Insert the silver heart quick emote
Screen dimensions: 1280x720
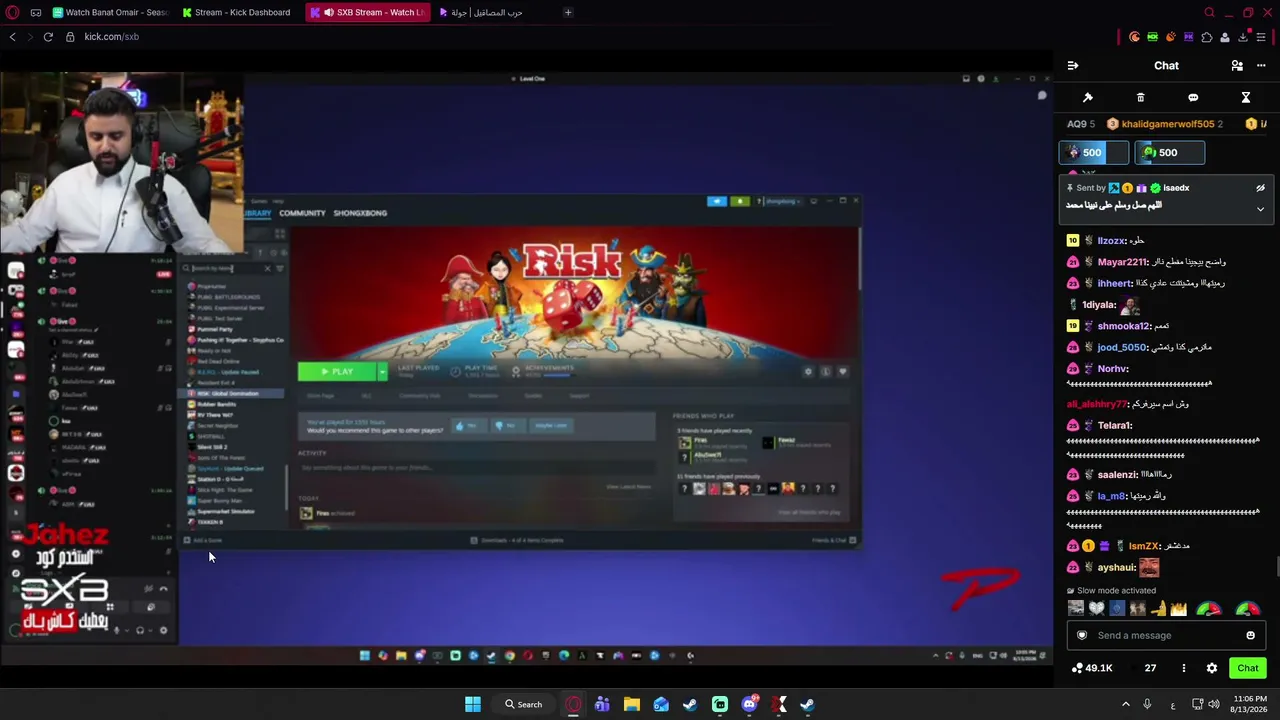coord(1096,608)
